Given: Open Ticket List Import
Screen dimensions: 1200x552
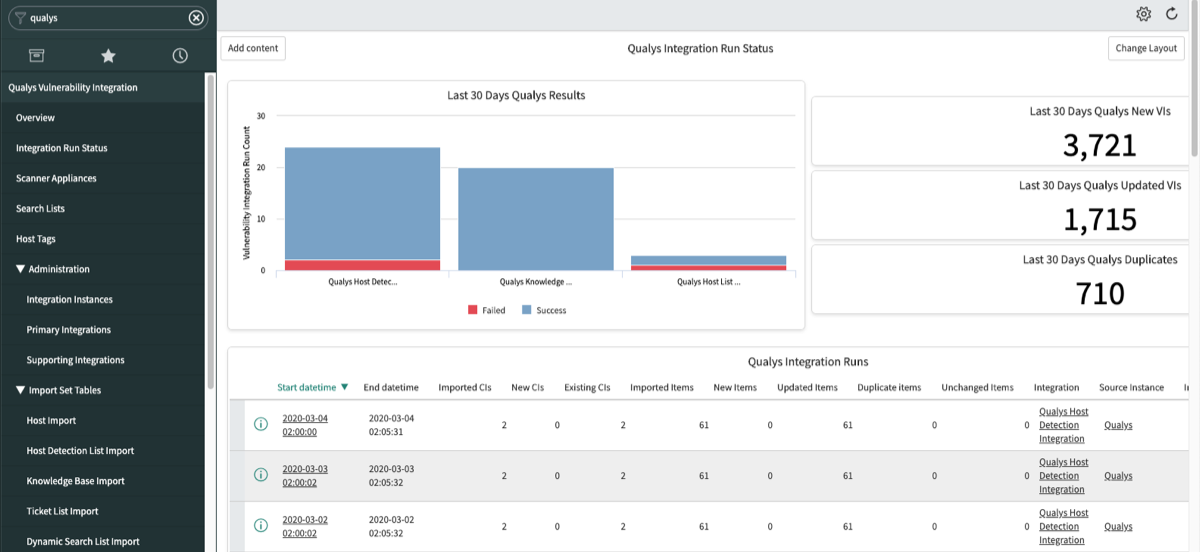Looking at the screenshot, I should [x=62, y=511].
